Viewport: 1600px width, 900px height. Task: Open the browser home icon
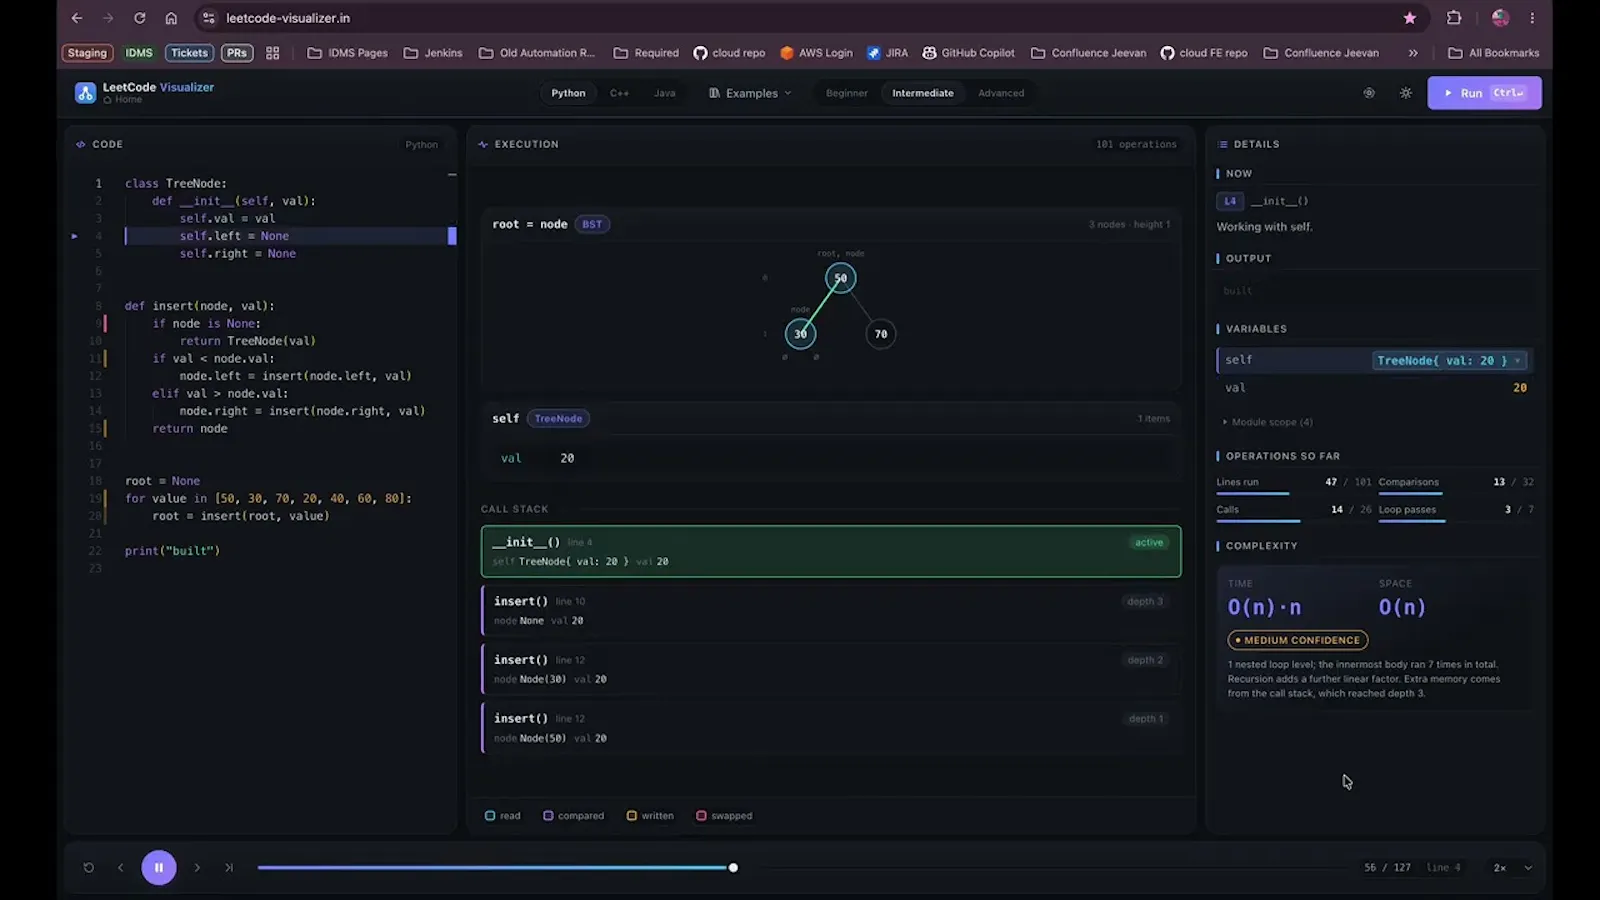(x=171, y=18)
